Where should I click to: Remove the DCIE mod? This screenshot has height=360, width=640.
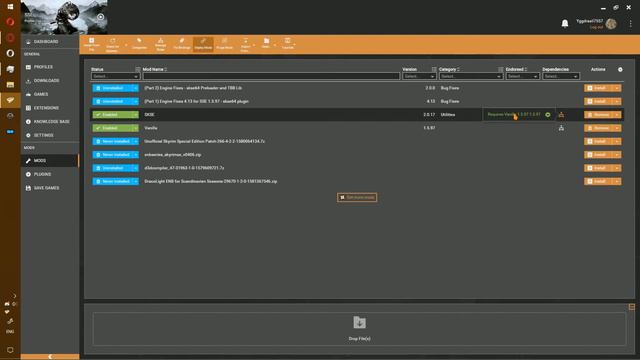(x=598, y=115)
